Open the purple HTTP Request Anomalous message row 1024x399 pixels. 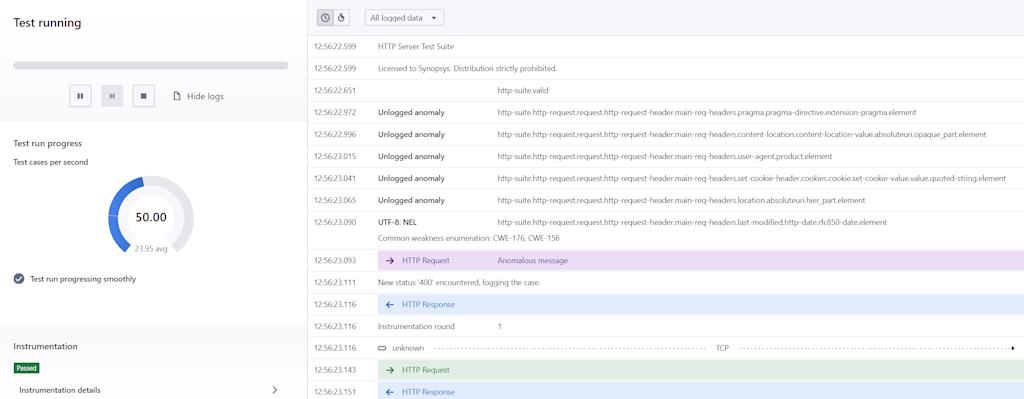701,260
